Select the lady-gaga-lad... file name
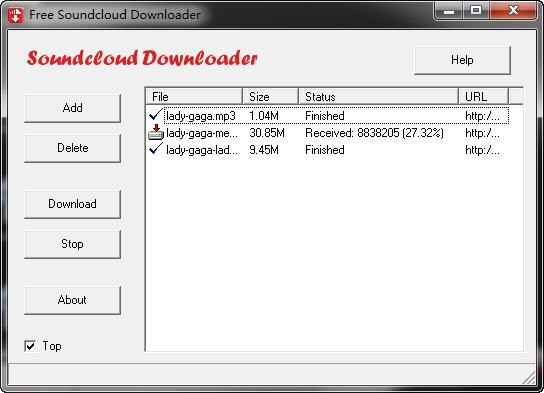This screenshot has height=393, width=544. point(202,150)
